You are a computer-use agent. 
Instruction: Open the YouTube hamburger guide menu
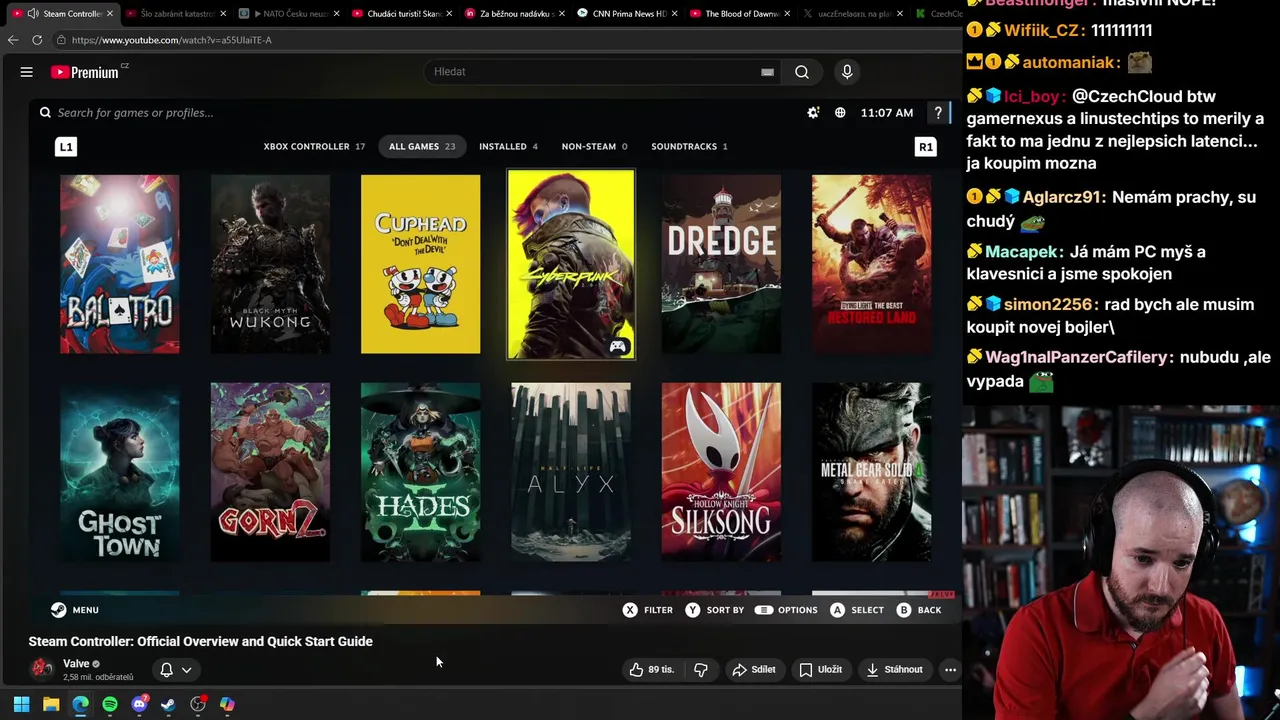click(x=27, y=72)
